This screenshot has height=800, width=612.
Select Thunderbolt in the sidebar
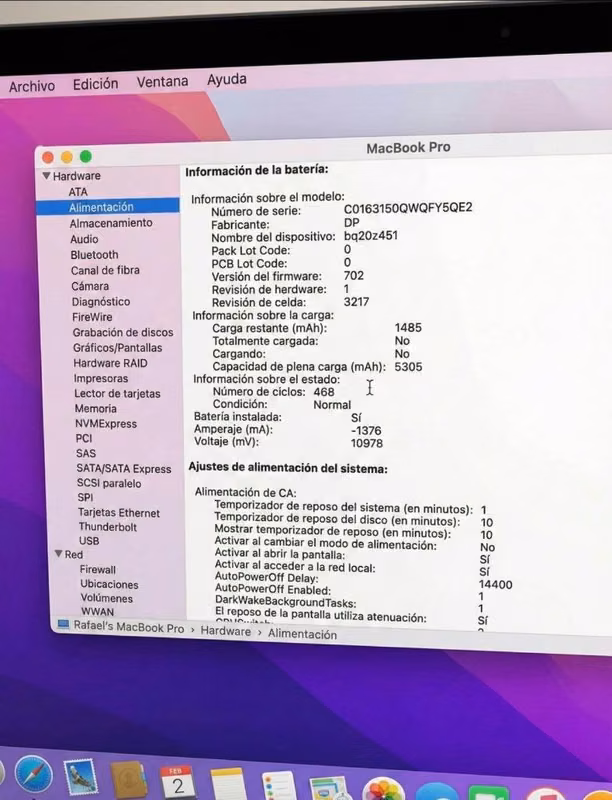click(108, 527)
